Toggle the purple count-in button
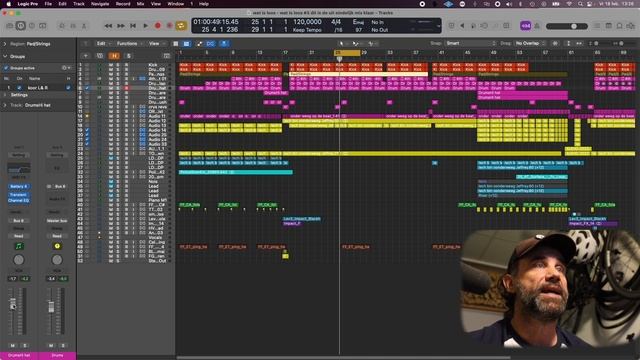The image size is (640, 360). [526, 26]
